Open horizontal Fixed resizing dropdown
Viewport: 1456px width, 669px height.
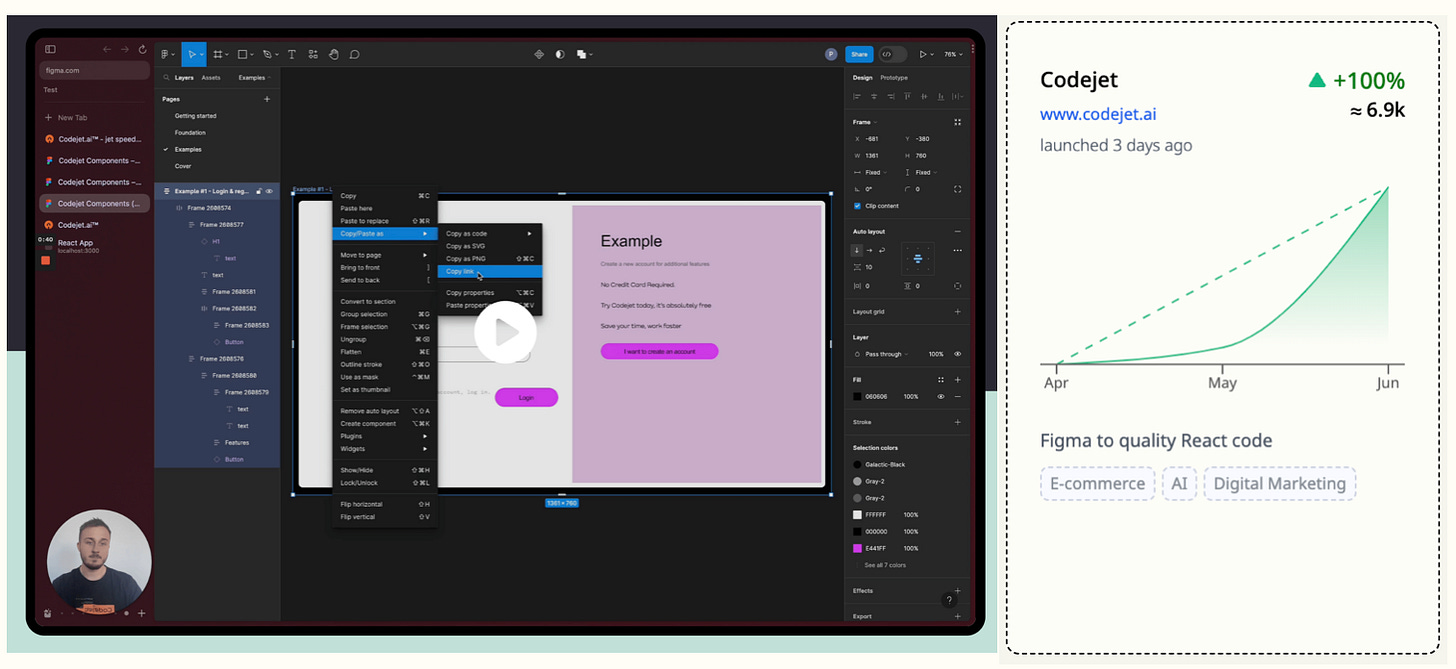877,172
